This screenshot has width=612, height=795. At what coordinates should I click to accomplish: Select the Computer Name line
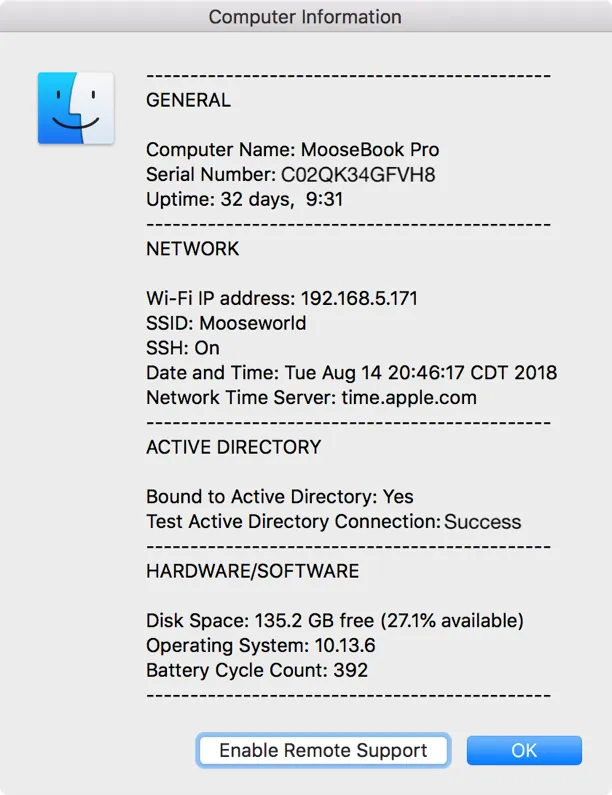click(292, 150)
